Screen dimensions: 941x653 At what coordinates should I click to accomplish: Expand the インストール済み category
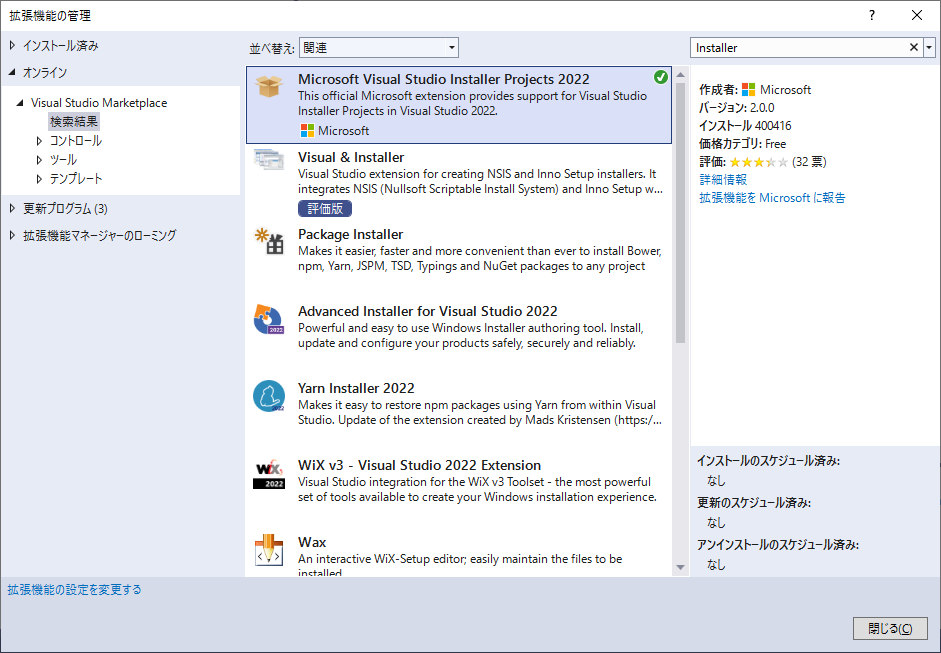tap(13, 46)
